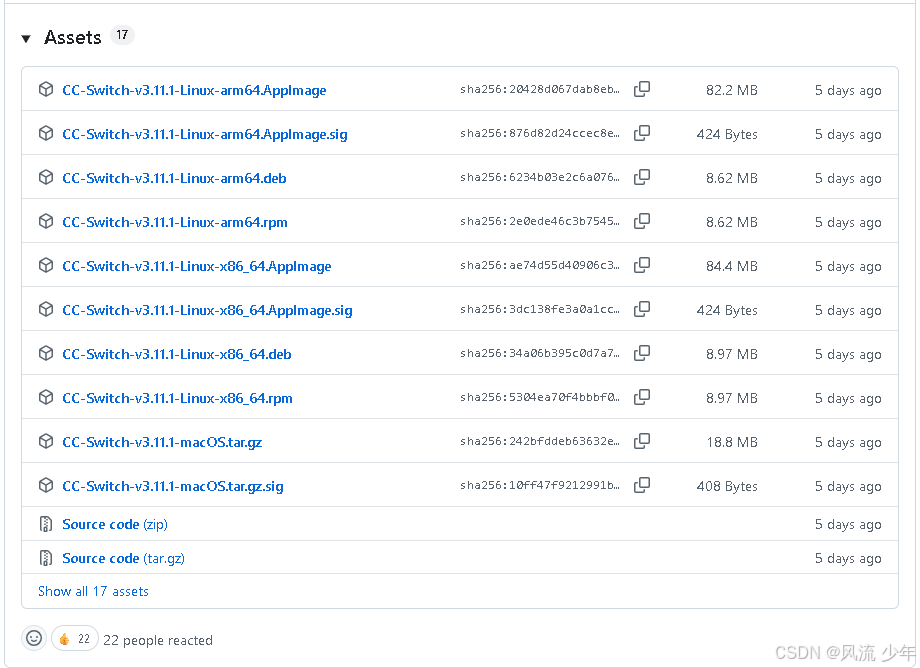This screenshot has width=920, height=668.
Task: Copy sha256 of Linux-x86_64.deb
Action: (x=642, y=353)
